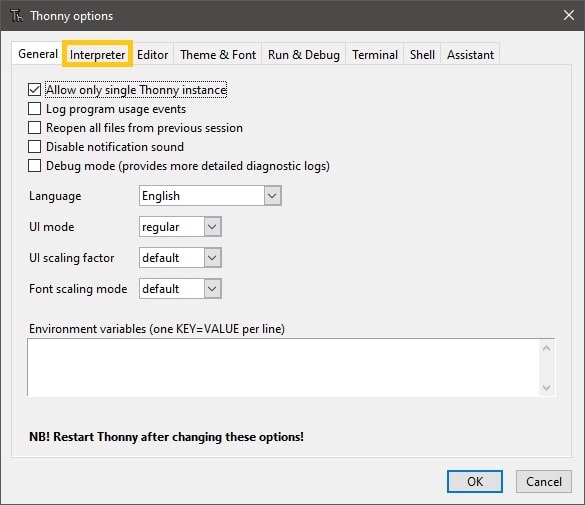Uncheck Allow only single Thonny instance
The image size is (585, 505).
(34, 90)
